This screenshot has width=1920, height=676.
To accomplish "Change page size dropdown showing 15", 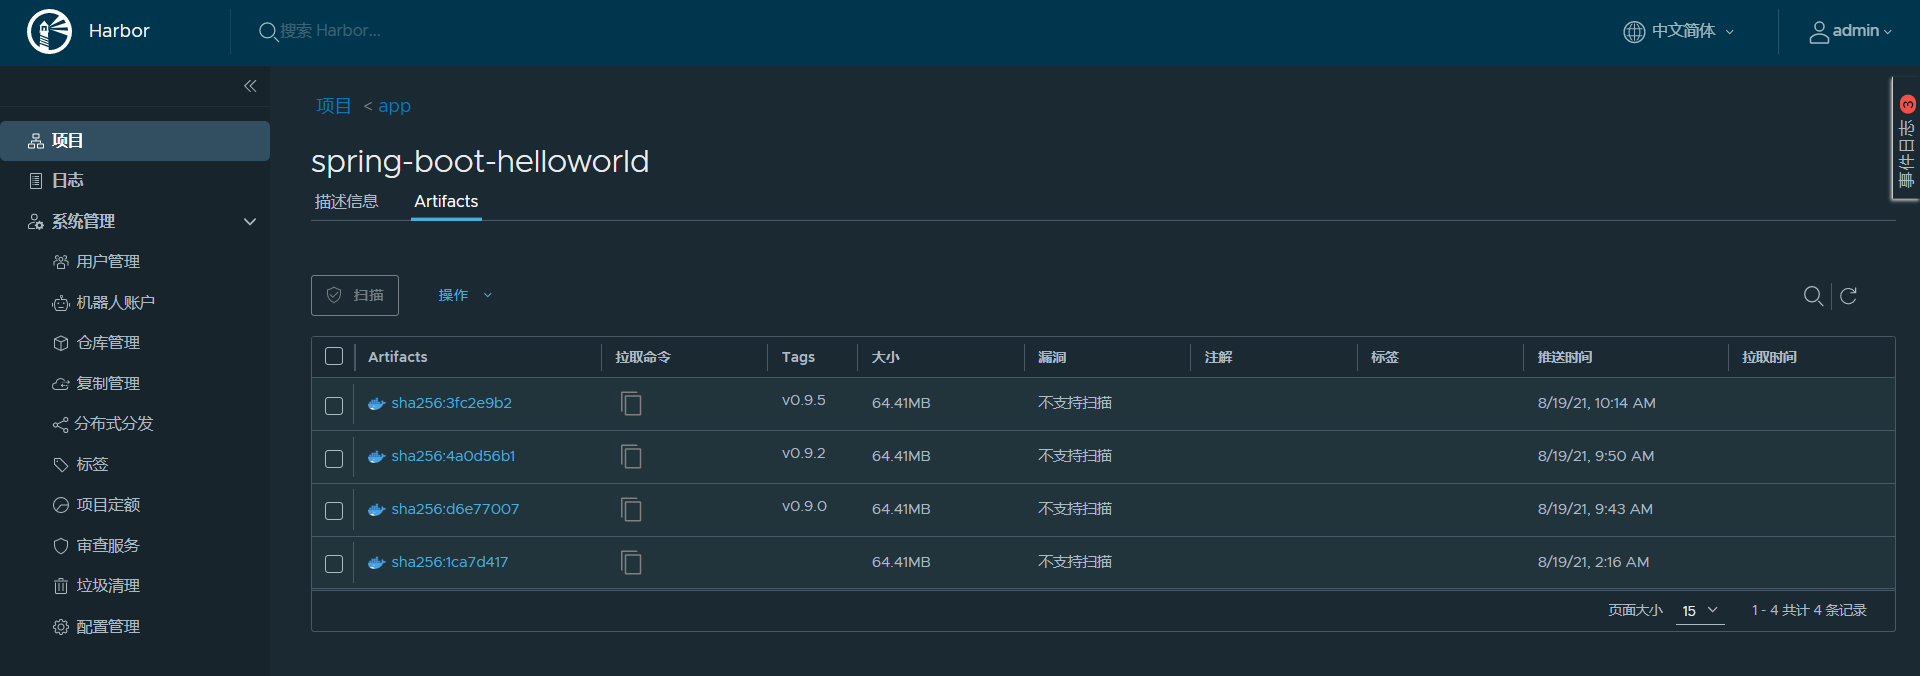I will [1700, 610].
